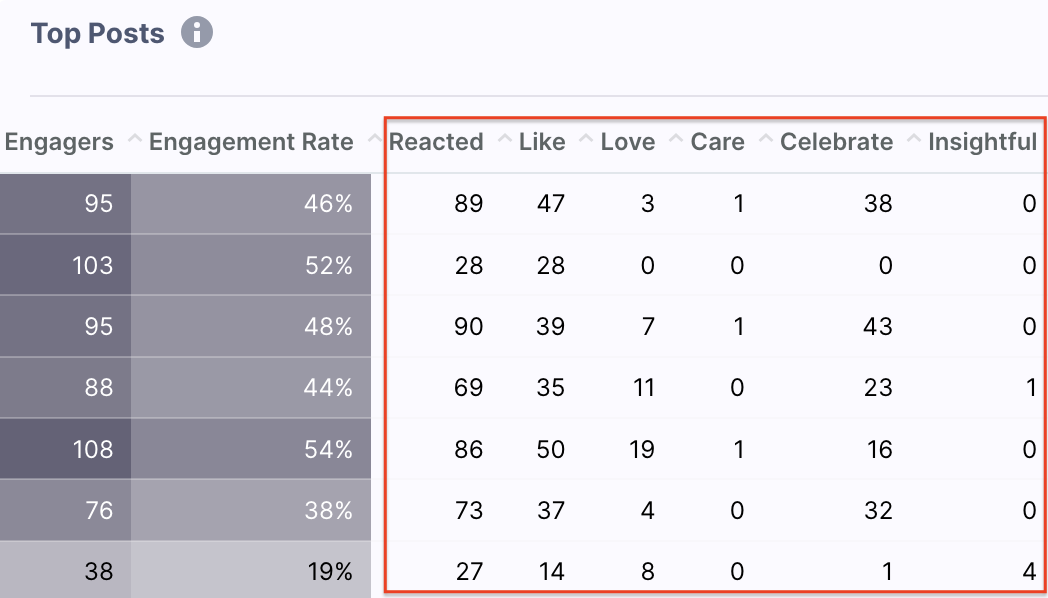Click sort caret left of Engagement Rate
The image size is (1048, 598).
point(135,138)
